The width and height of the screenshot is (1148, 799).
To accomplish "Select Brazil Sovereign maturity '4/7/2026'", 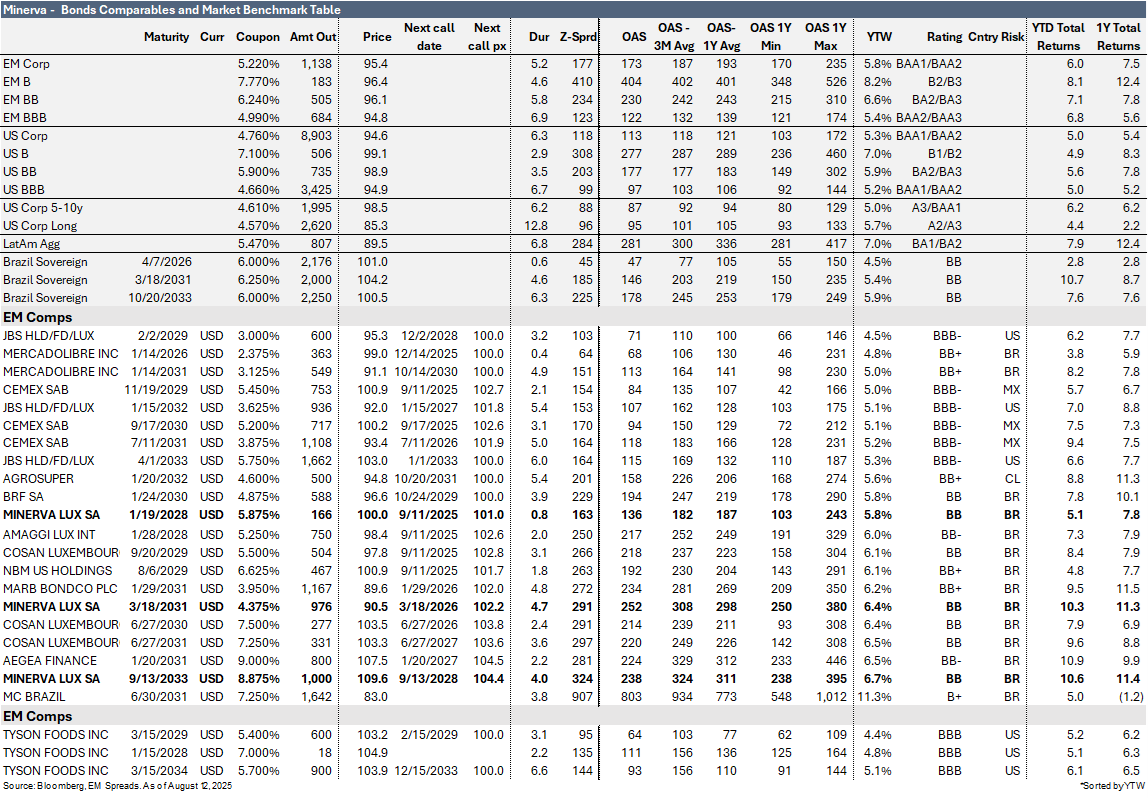I will tap(166, 261).
